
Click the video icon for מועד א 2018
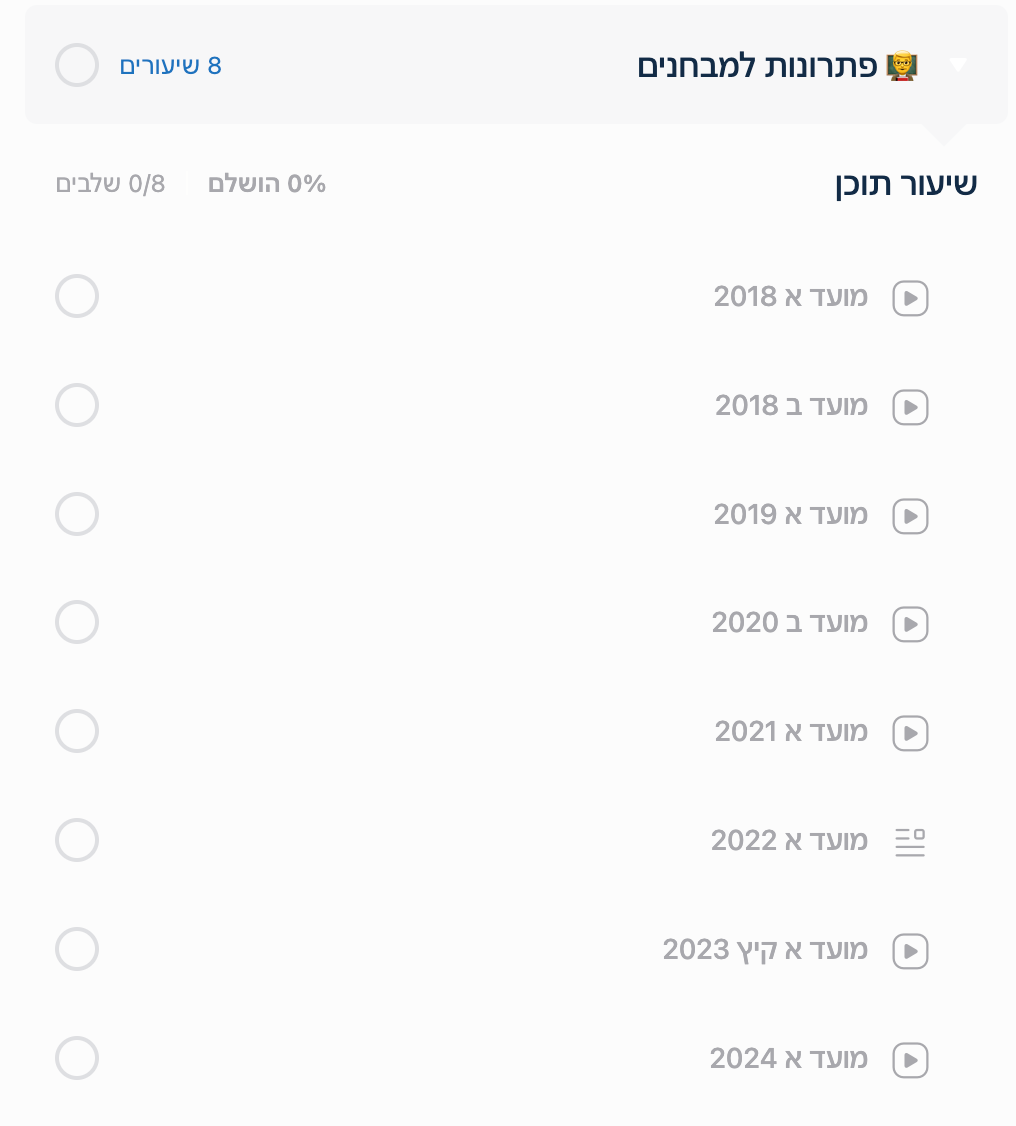tap(910, 298)
